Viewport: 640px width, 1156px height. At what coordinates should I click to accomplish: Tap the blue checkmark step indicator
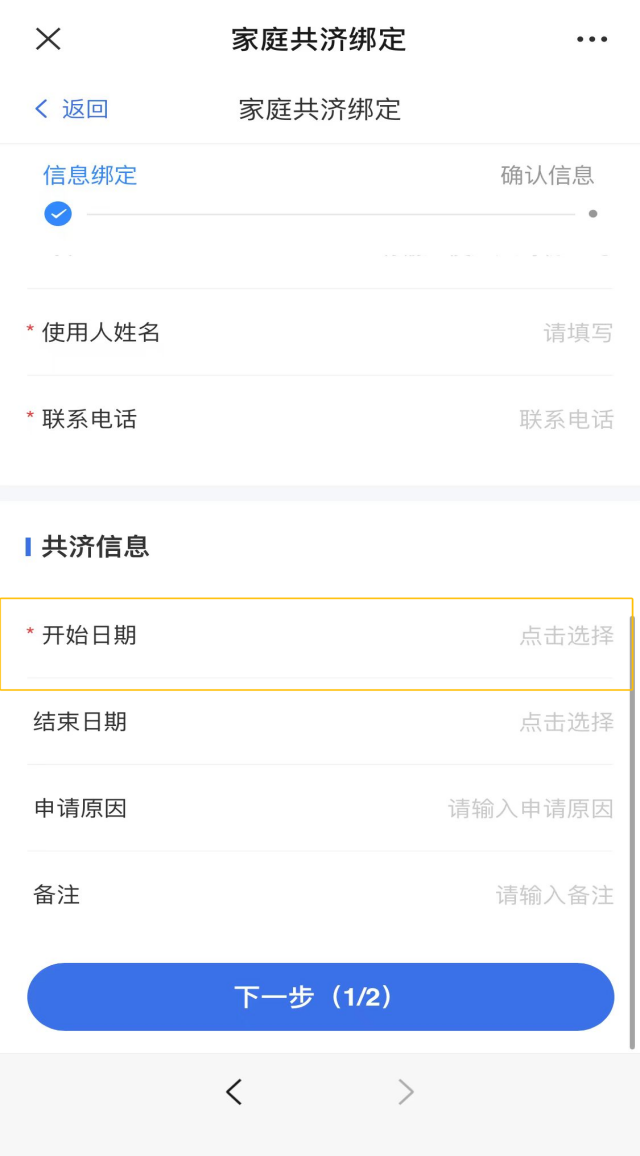tap(58, 214)
